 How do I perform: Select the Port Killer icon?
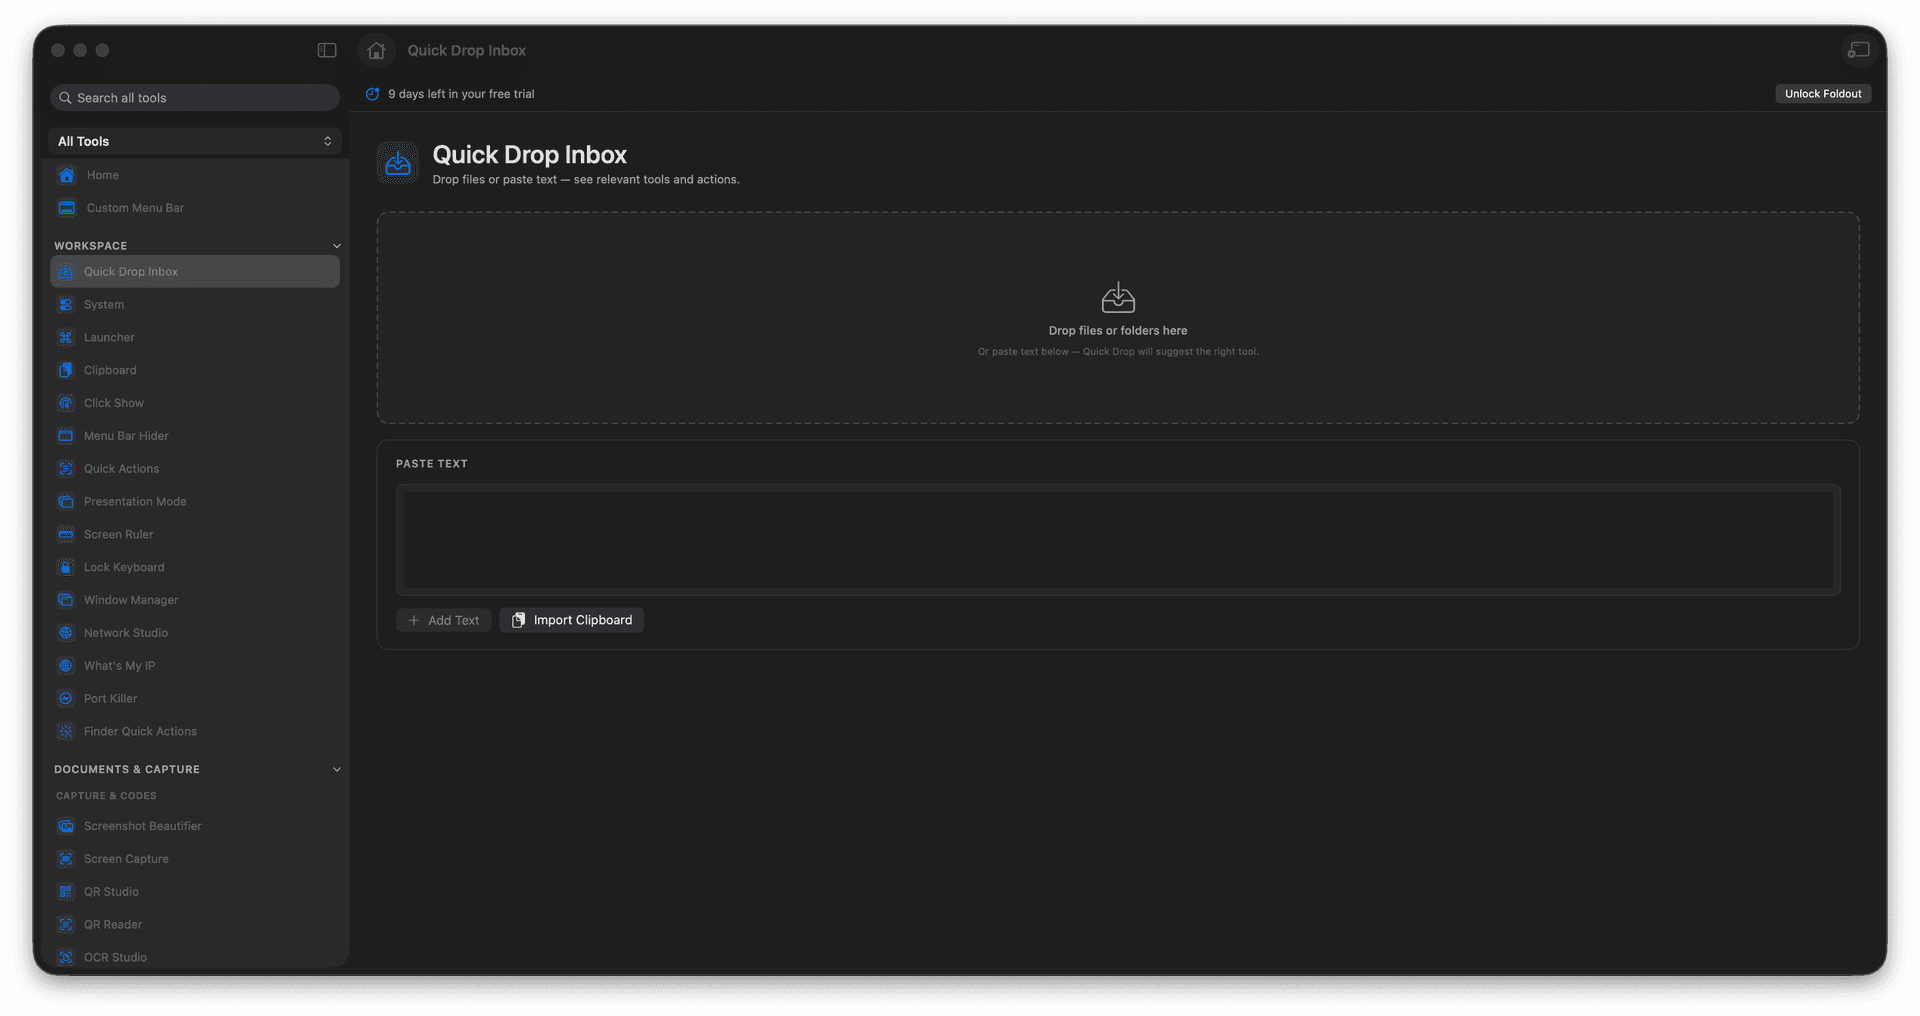pyautogui.click(x=66, y=699)
